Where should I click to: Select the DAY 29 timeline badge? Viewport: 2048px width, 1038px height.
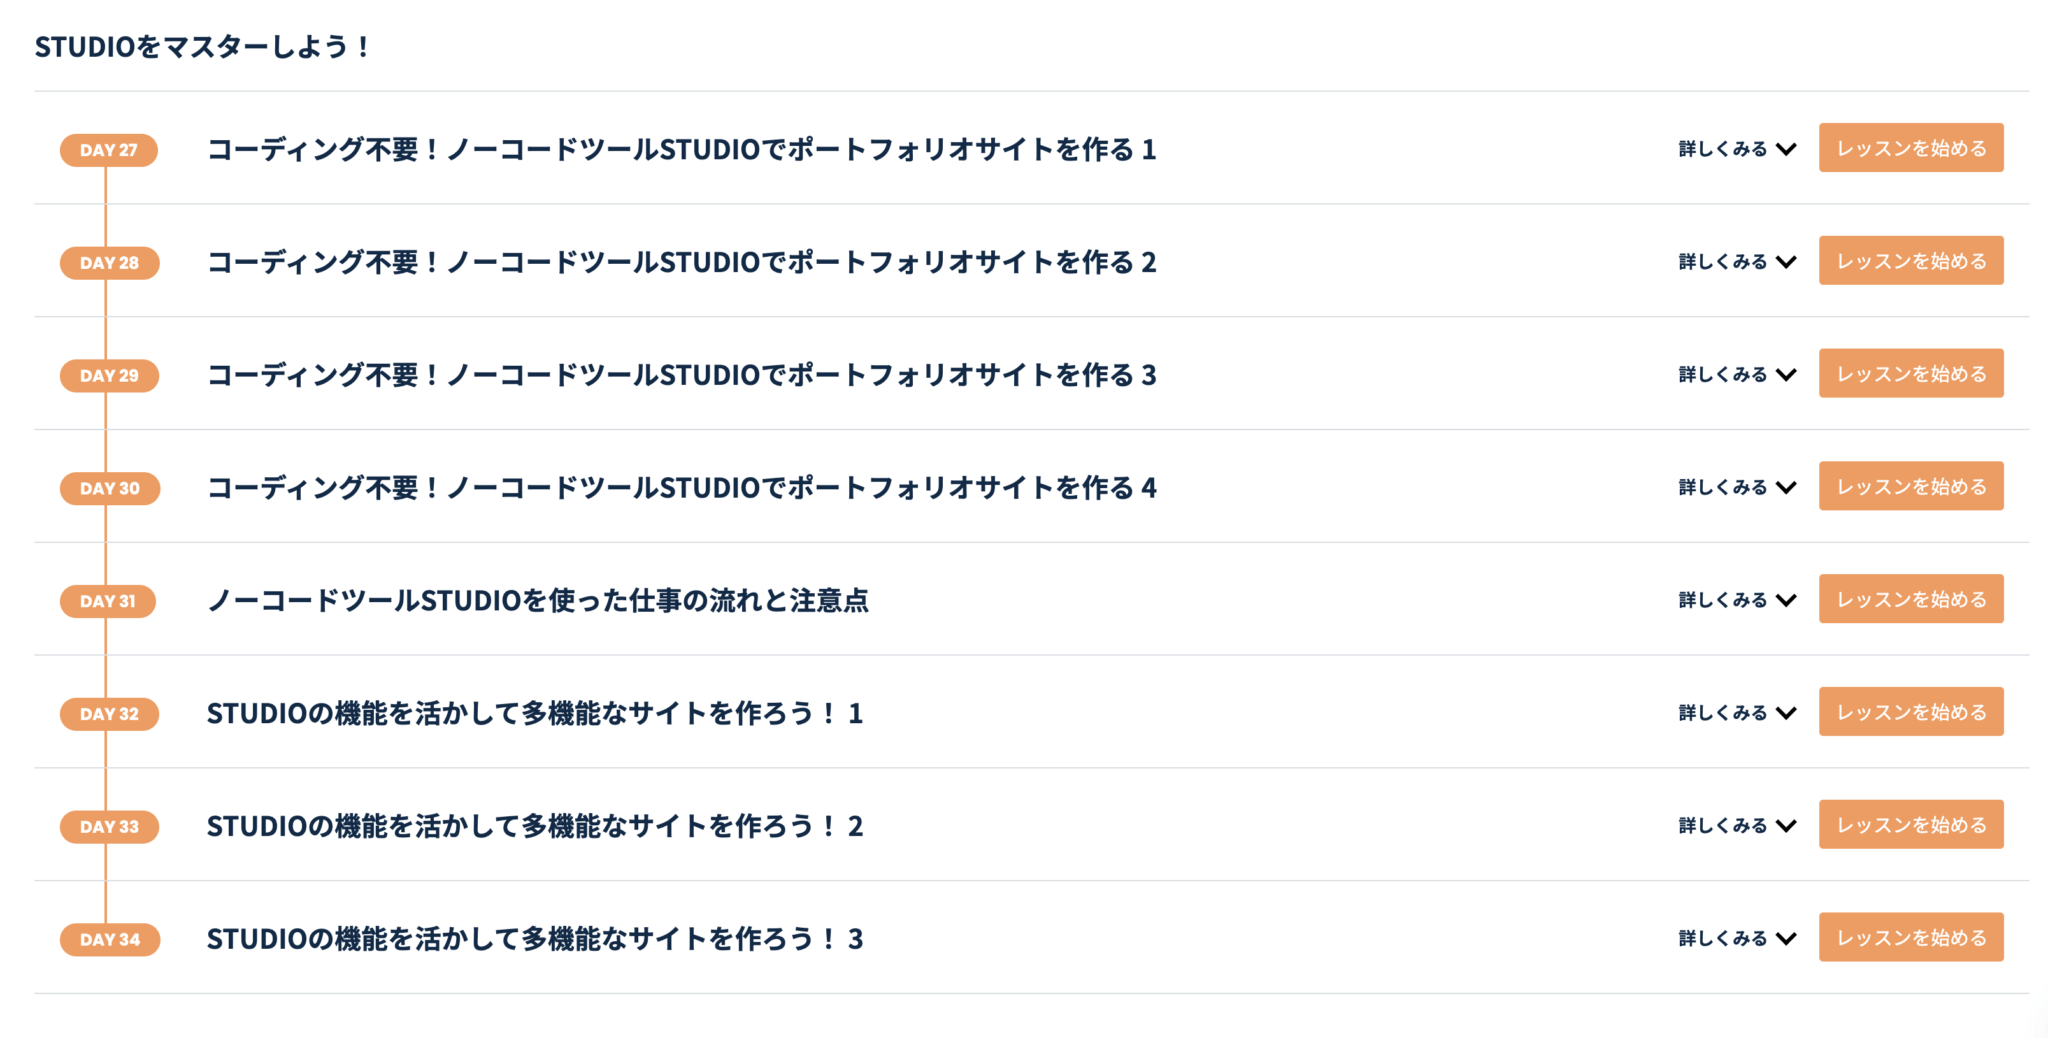coord(109,376)
